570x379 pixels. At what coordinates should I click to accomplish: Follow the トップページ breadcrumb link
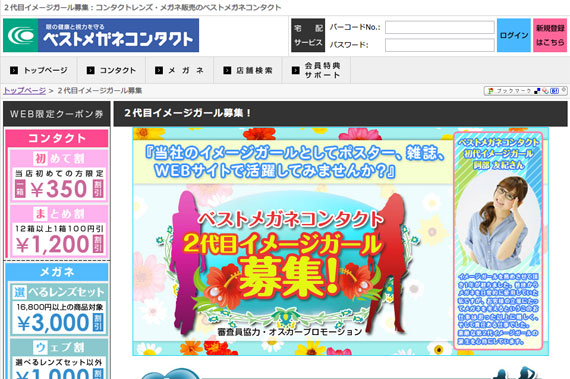click(25, 90)
